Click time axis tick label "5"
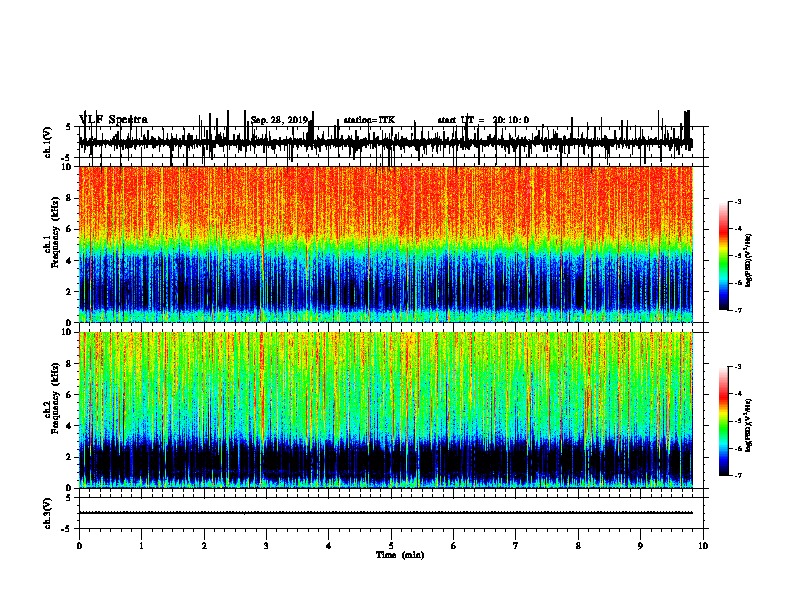792x612 pixels. [x=391, y=546]
